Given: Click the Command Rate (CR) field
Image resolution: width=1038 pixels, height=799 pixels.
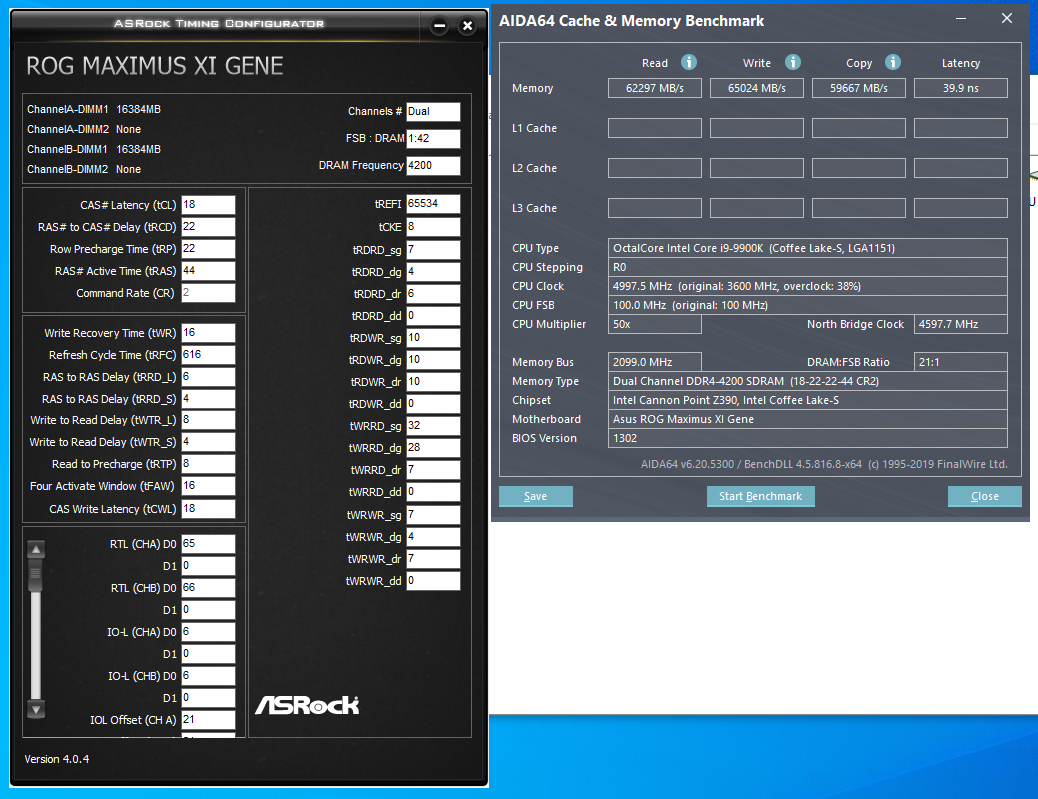Looking at the screenshot, I should pos(209,293).
